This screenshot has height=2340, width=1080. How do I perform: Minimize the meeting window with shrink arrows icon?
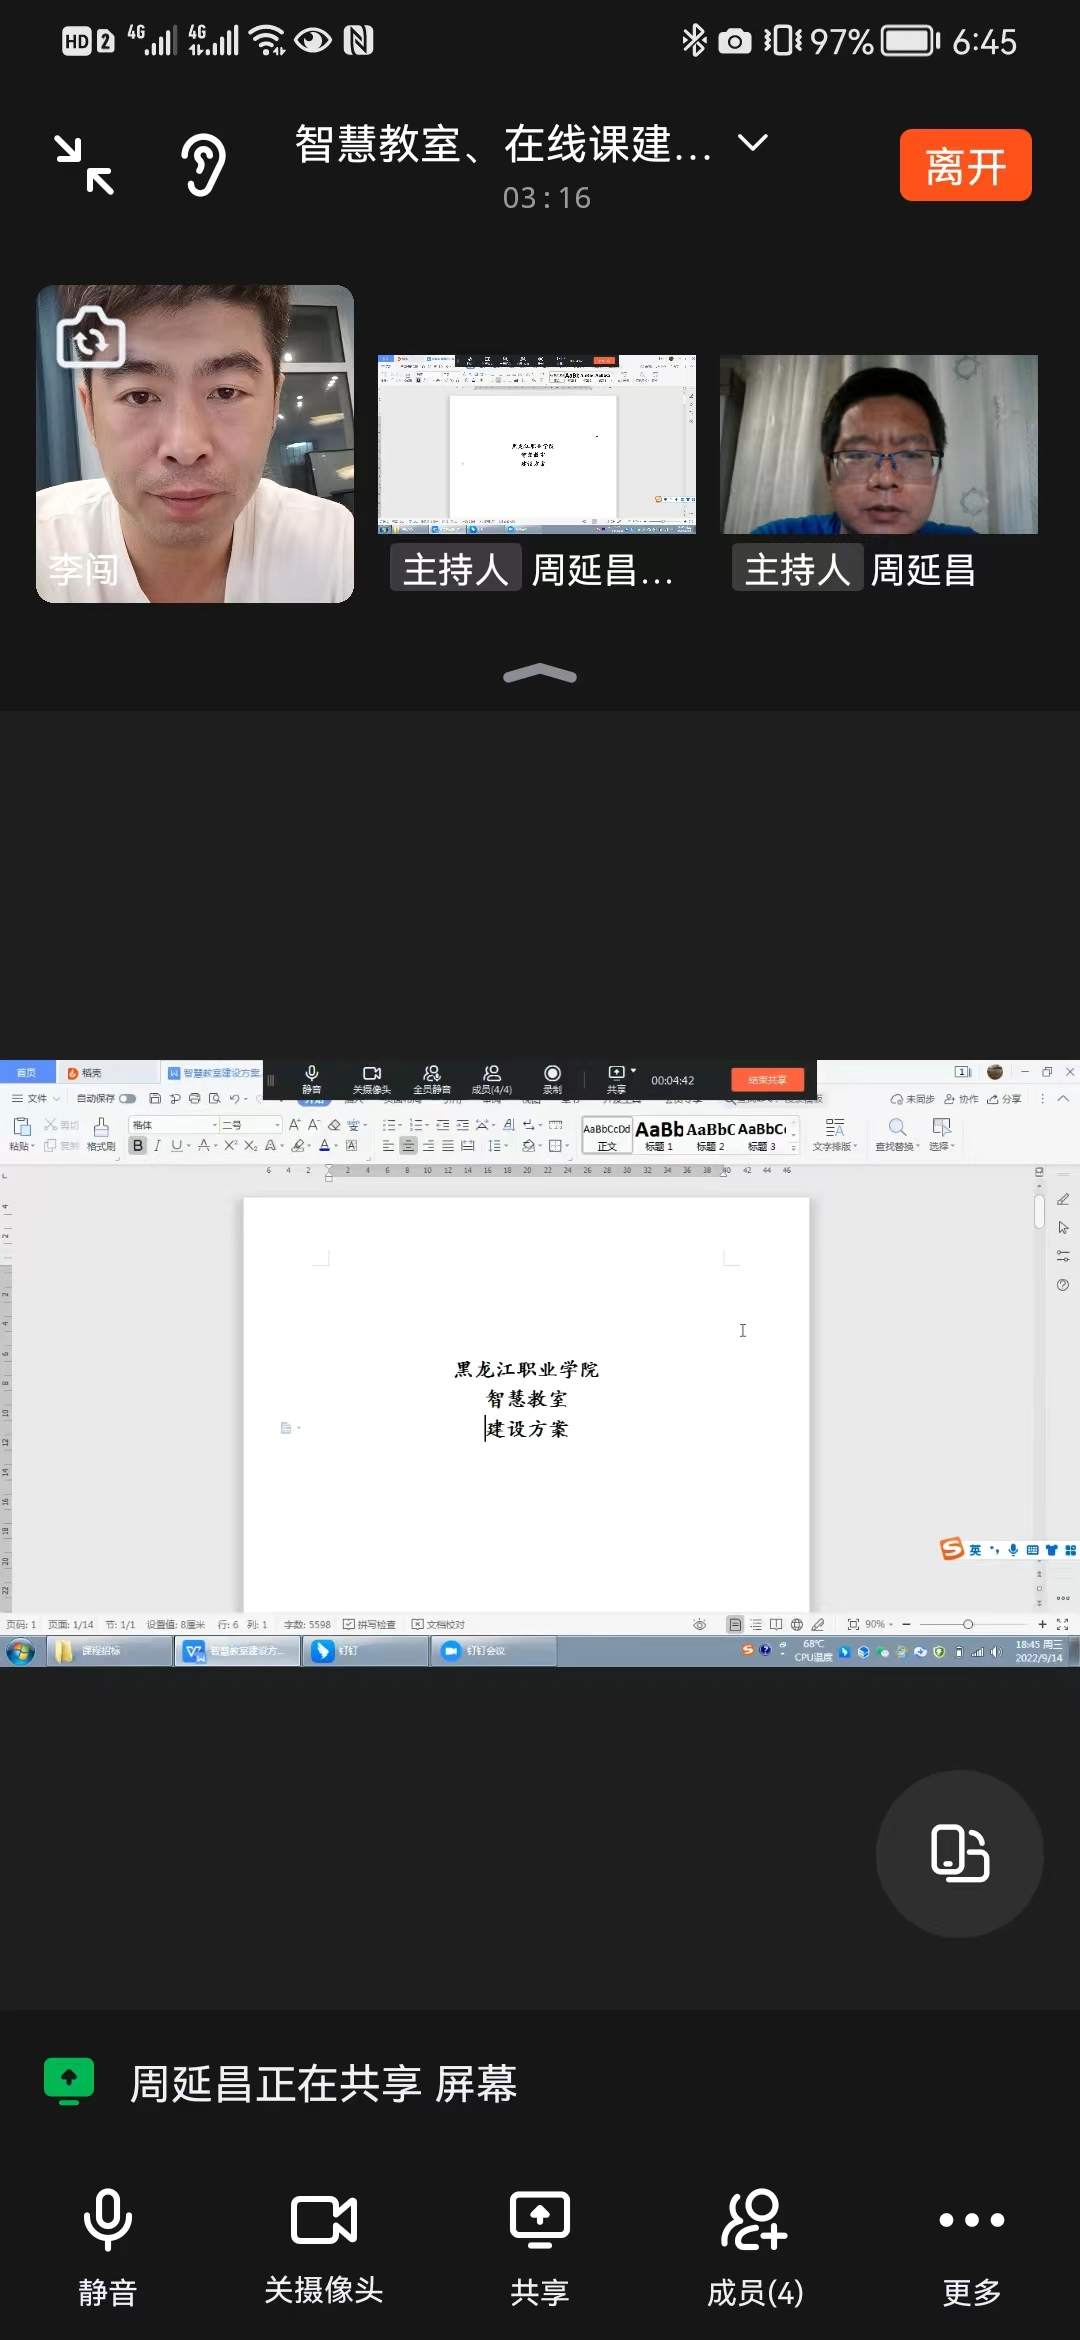[84, 165]
